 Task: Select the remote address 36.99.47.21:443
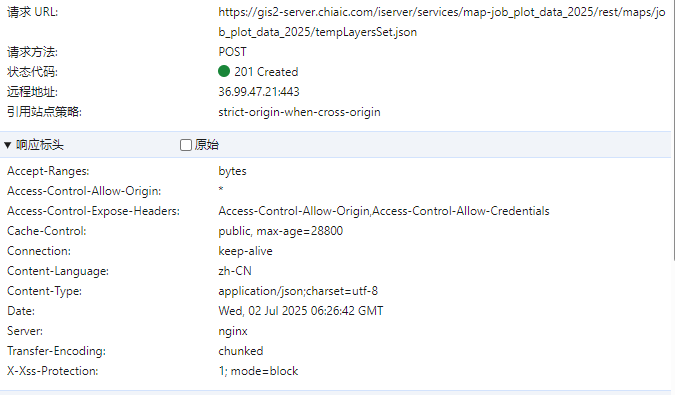259,92
